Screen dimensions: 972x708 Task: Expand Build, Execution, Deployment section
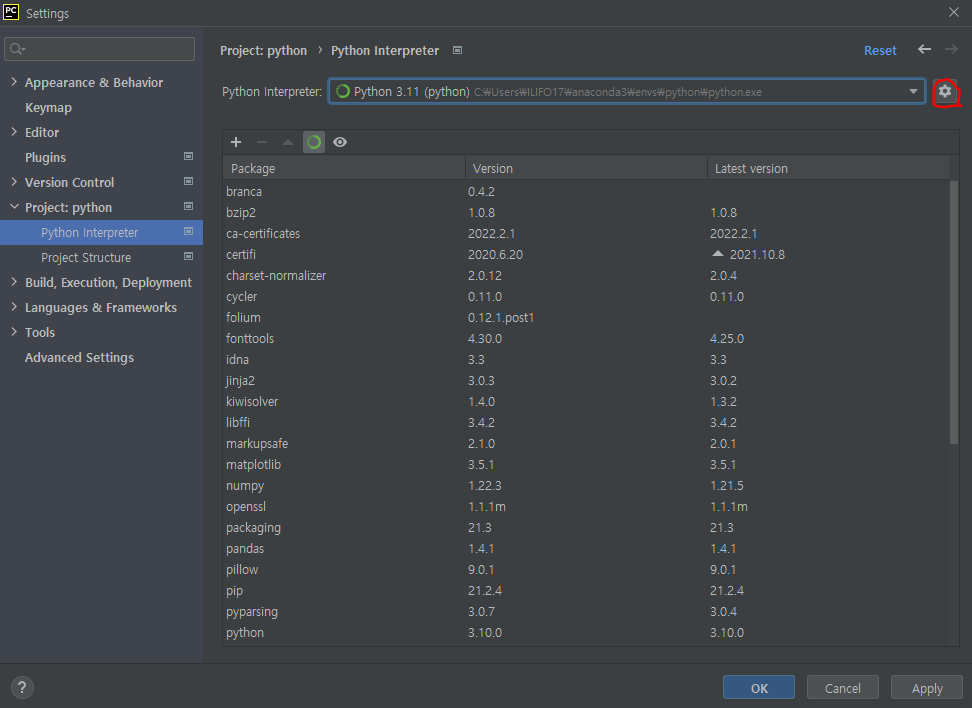[14, 281]
